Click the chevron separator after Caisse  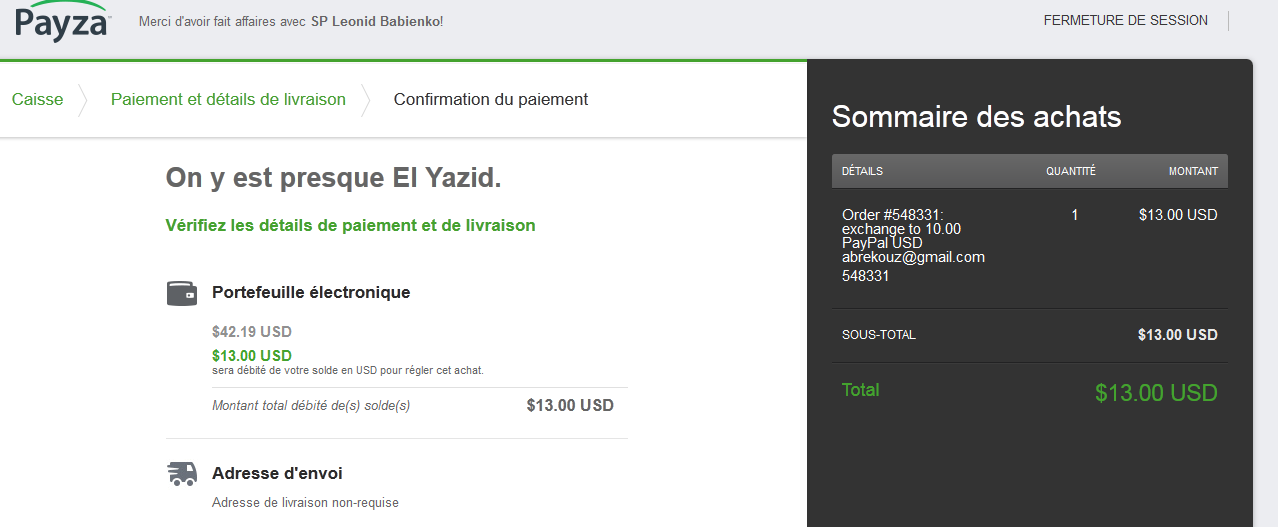click(85, 100)
